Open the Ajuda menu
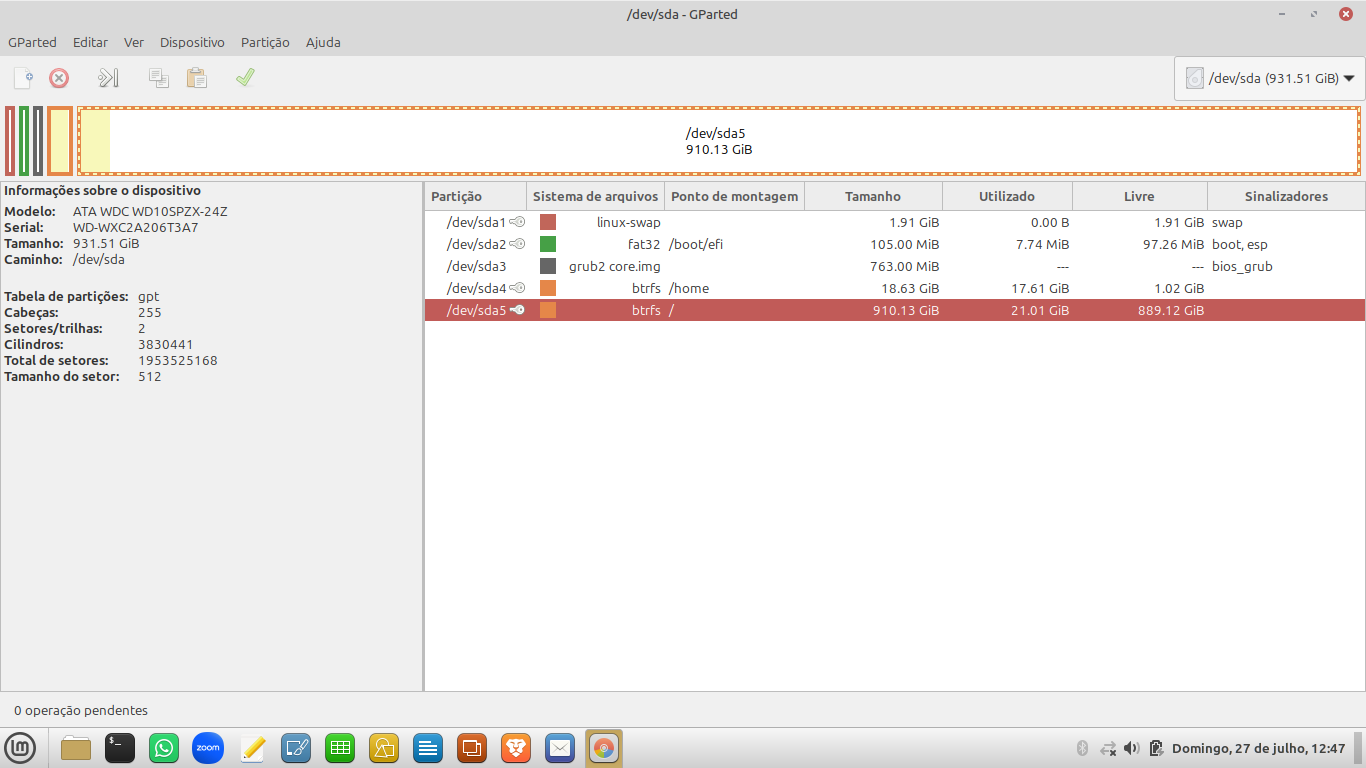The image size is (1366, 768). click(323, 42)
